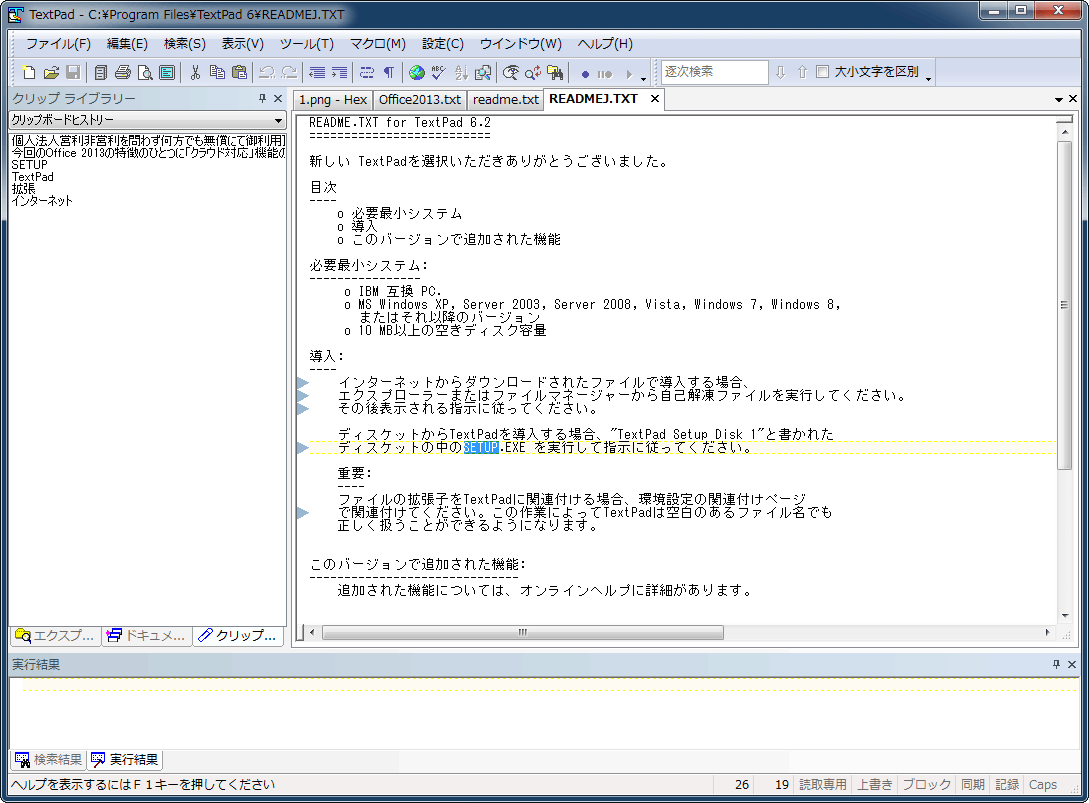
Task: Expand the macro toolbar options arrow
Action: point(643,78)
